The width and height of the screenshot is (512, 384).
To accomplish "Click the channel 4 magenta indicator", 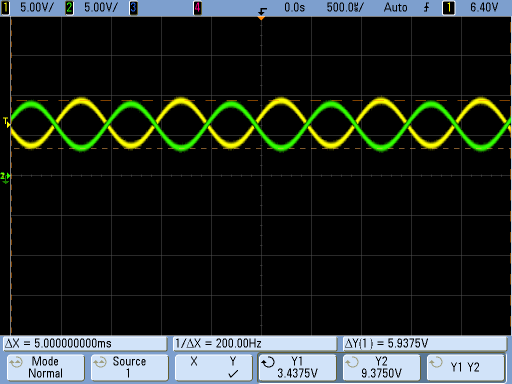I will pyautogui.click(x=197, y=8).
